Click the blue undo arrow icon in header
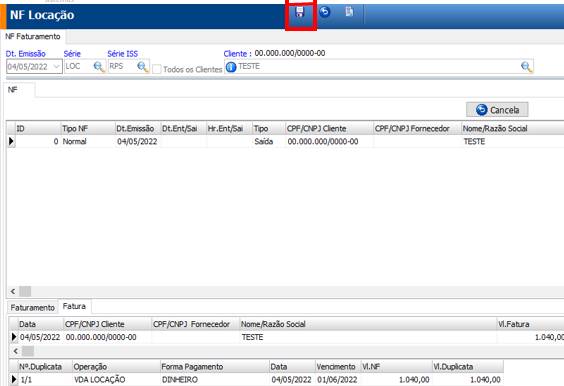 tap(325, 12)
